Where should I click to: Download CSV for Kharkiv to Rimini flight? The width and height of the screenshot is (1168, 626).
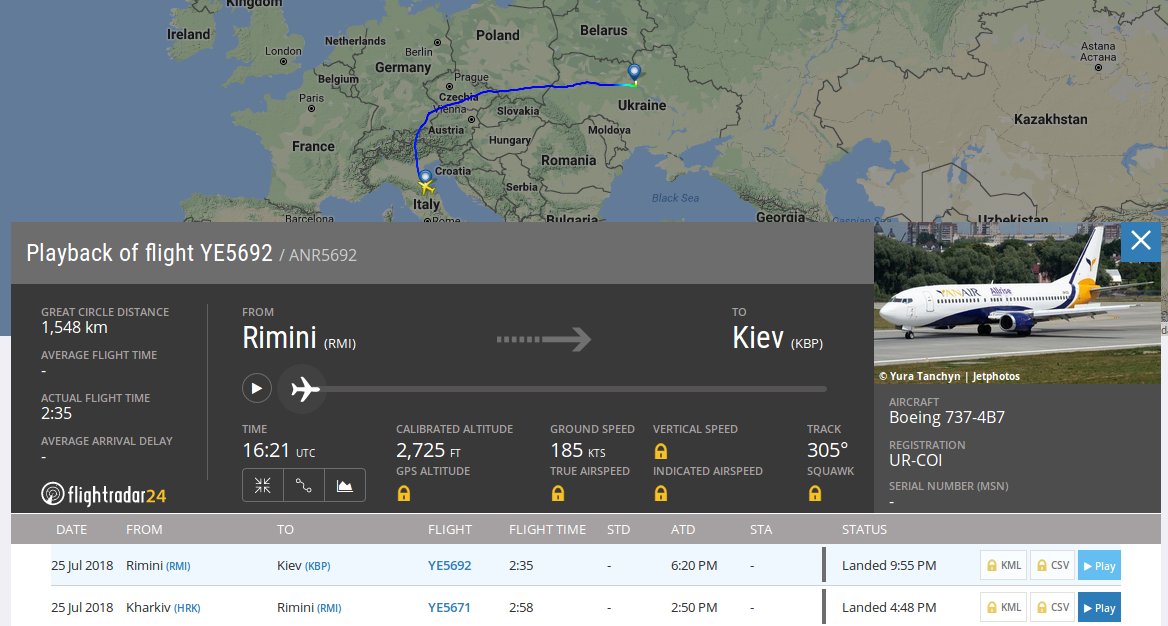pyautogui.click(x=1051, y=607)
